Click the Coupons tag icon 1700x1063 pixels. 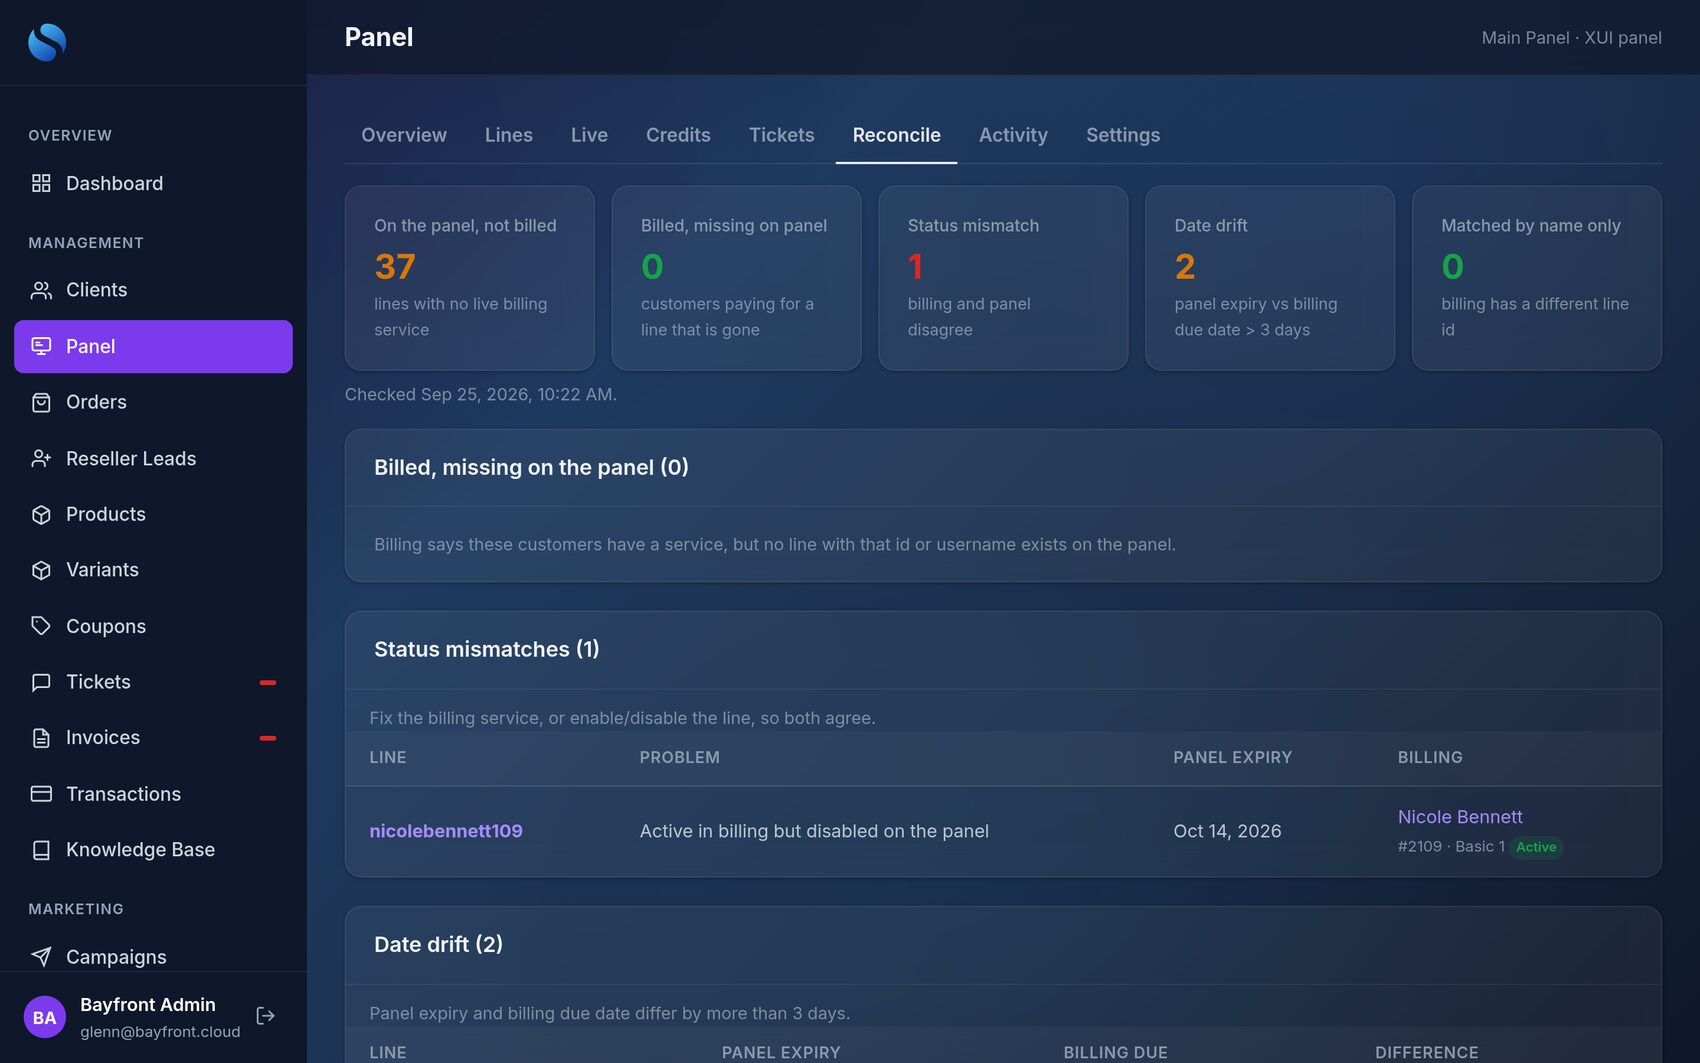point(41,626)
